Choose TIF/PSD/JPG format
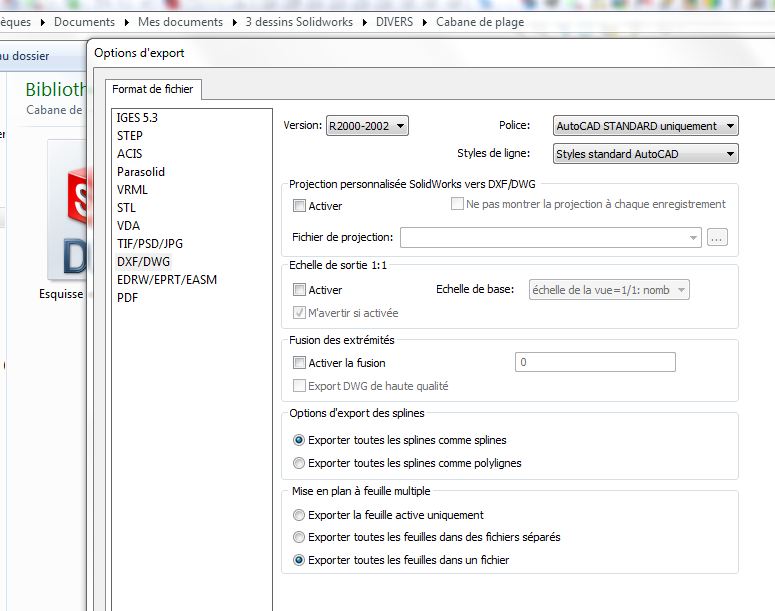This screenshot has height=611, width=775. coord(150,244)
